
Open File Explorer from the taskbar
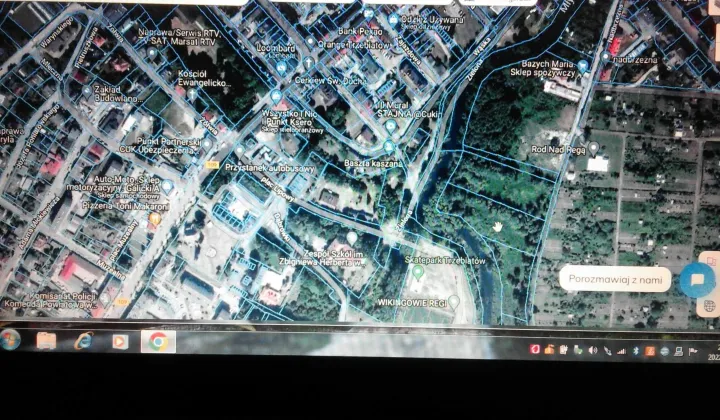point(46,341)
